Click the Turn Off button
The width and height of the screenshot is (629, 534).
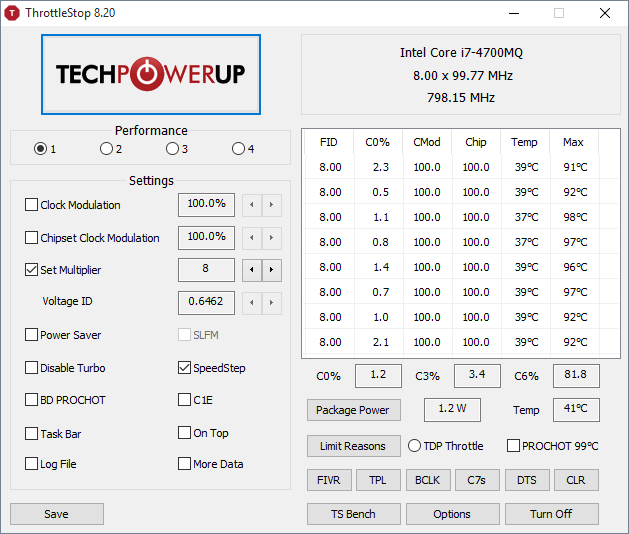pos(552,514)
